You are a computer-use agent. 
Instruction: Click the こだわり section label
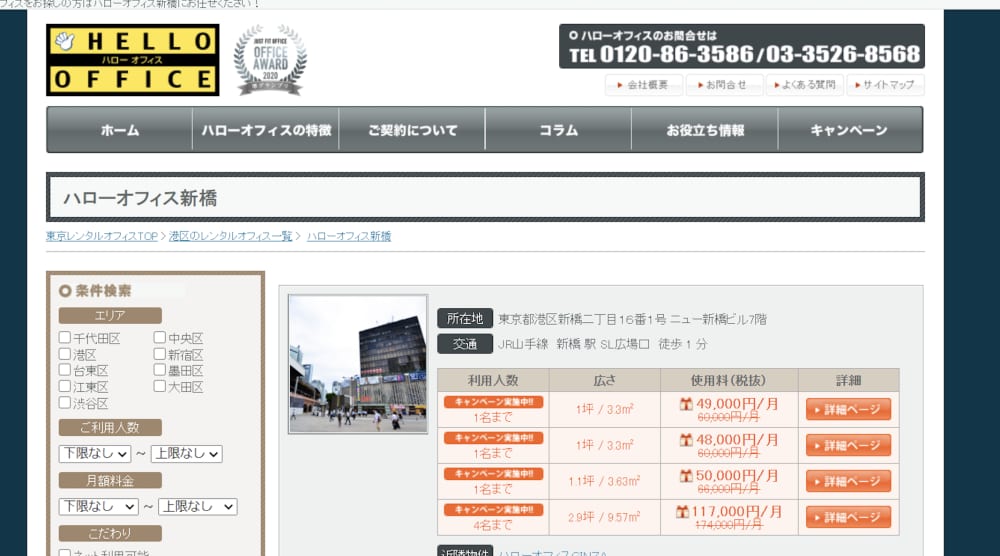click(110, 533)
